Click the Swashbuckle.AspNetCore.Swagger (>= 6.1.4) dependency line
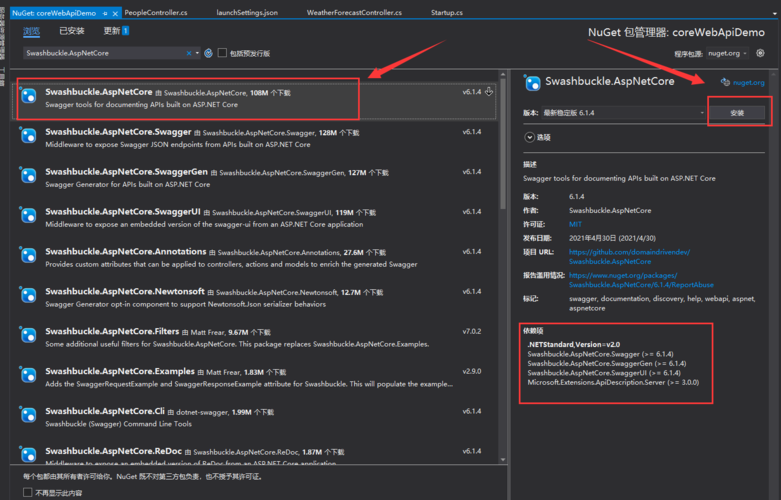The image size is (781, 500). point(600,354)
